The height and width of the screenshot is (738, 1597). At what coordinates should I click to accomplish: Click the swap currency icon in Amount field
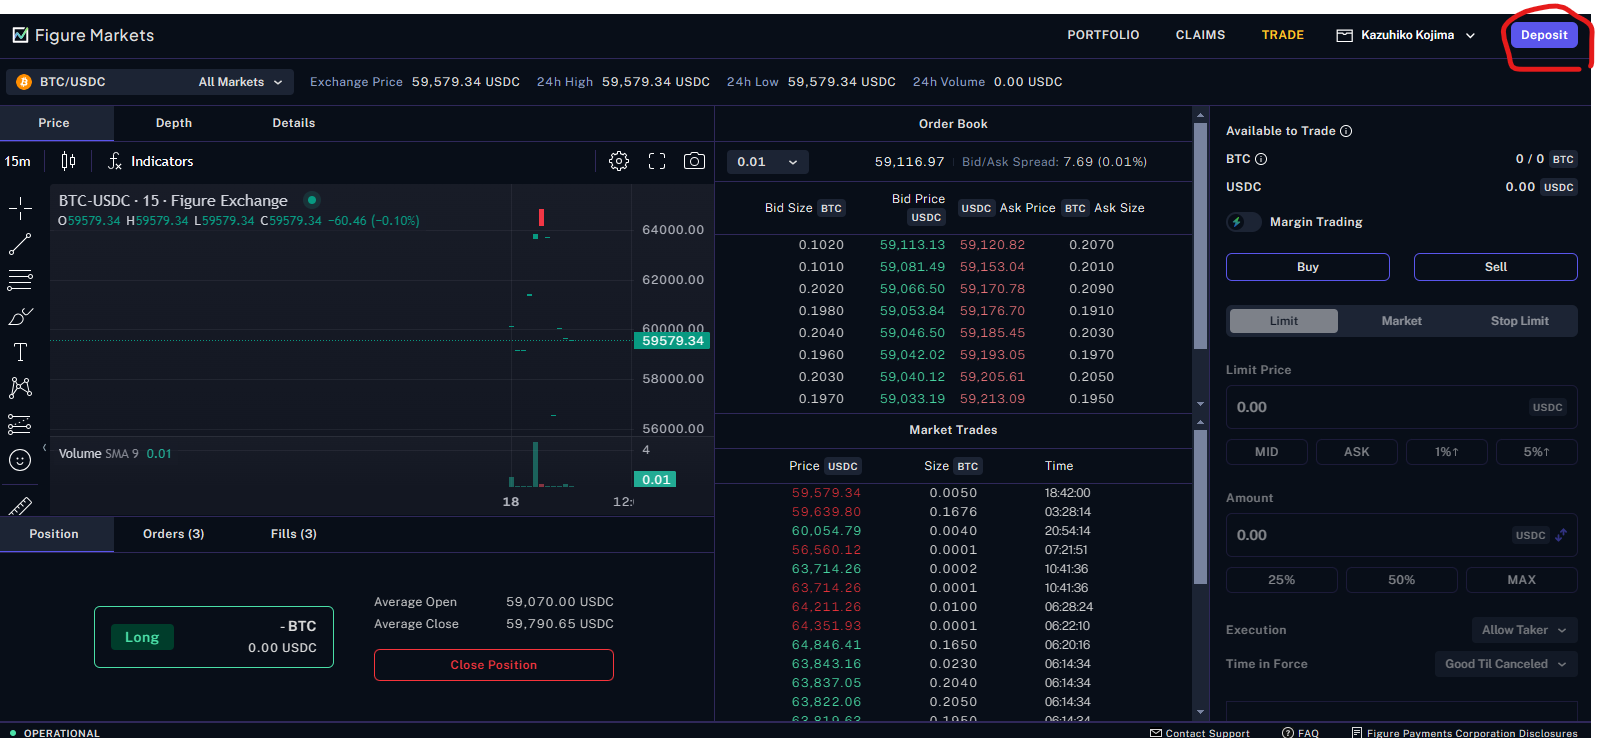(1561, 535)
